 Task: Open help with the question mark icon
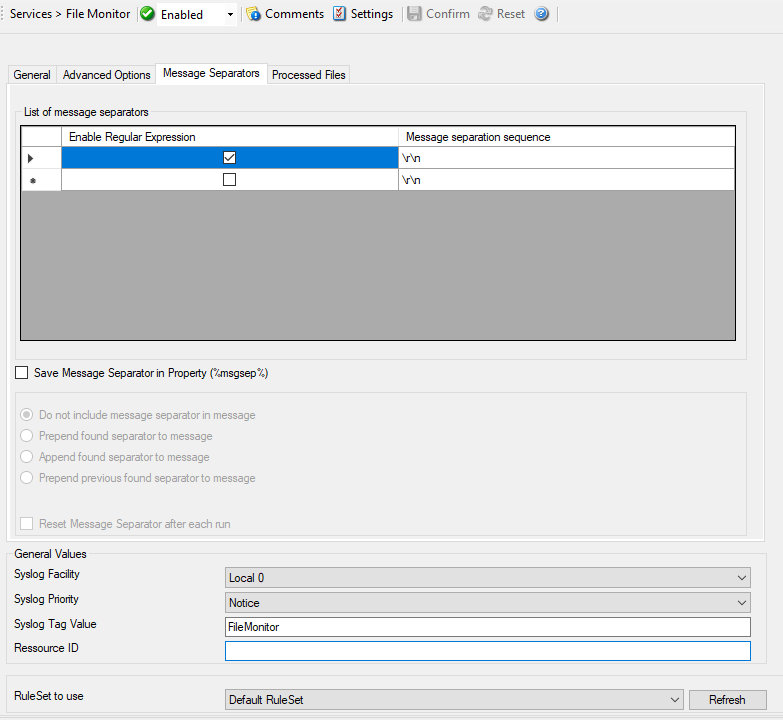point(542,14)
